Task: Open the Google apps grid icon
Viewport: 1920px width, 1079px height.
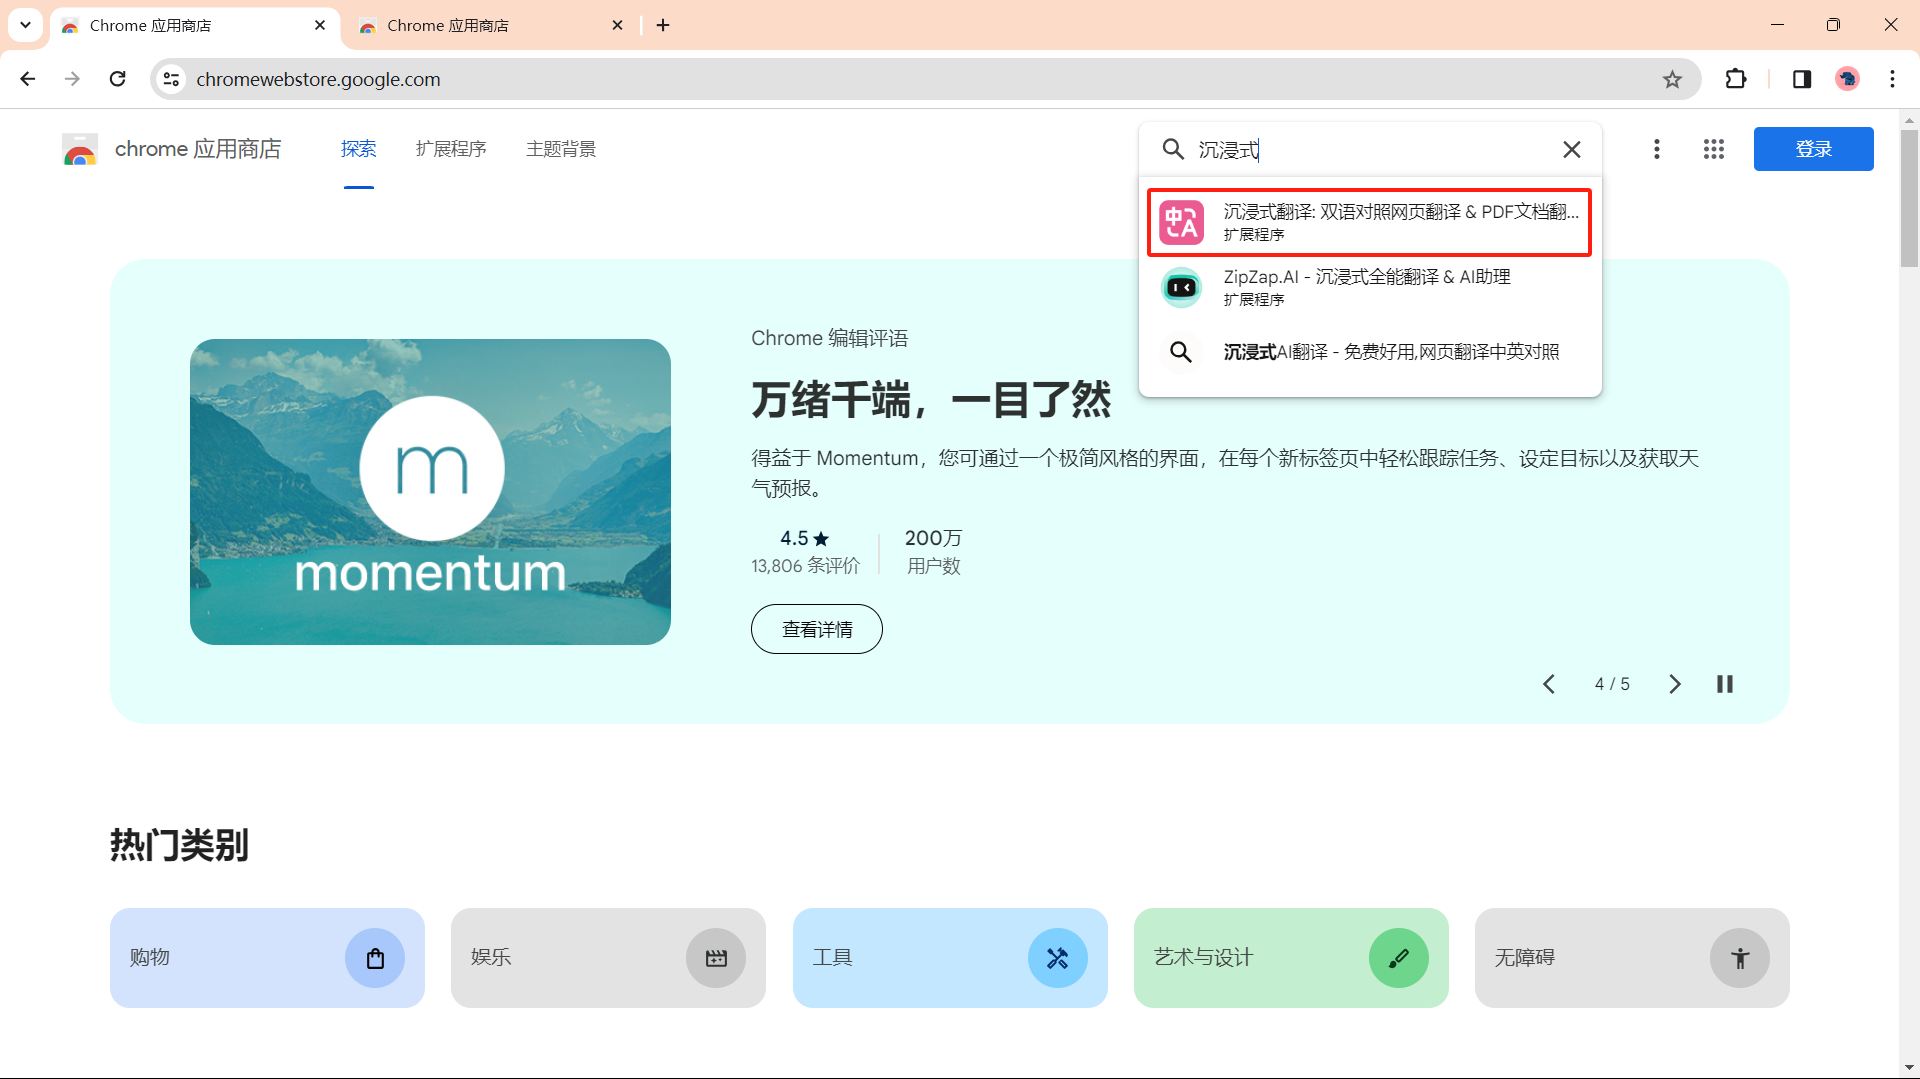Action: (x=1713, y=149)
